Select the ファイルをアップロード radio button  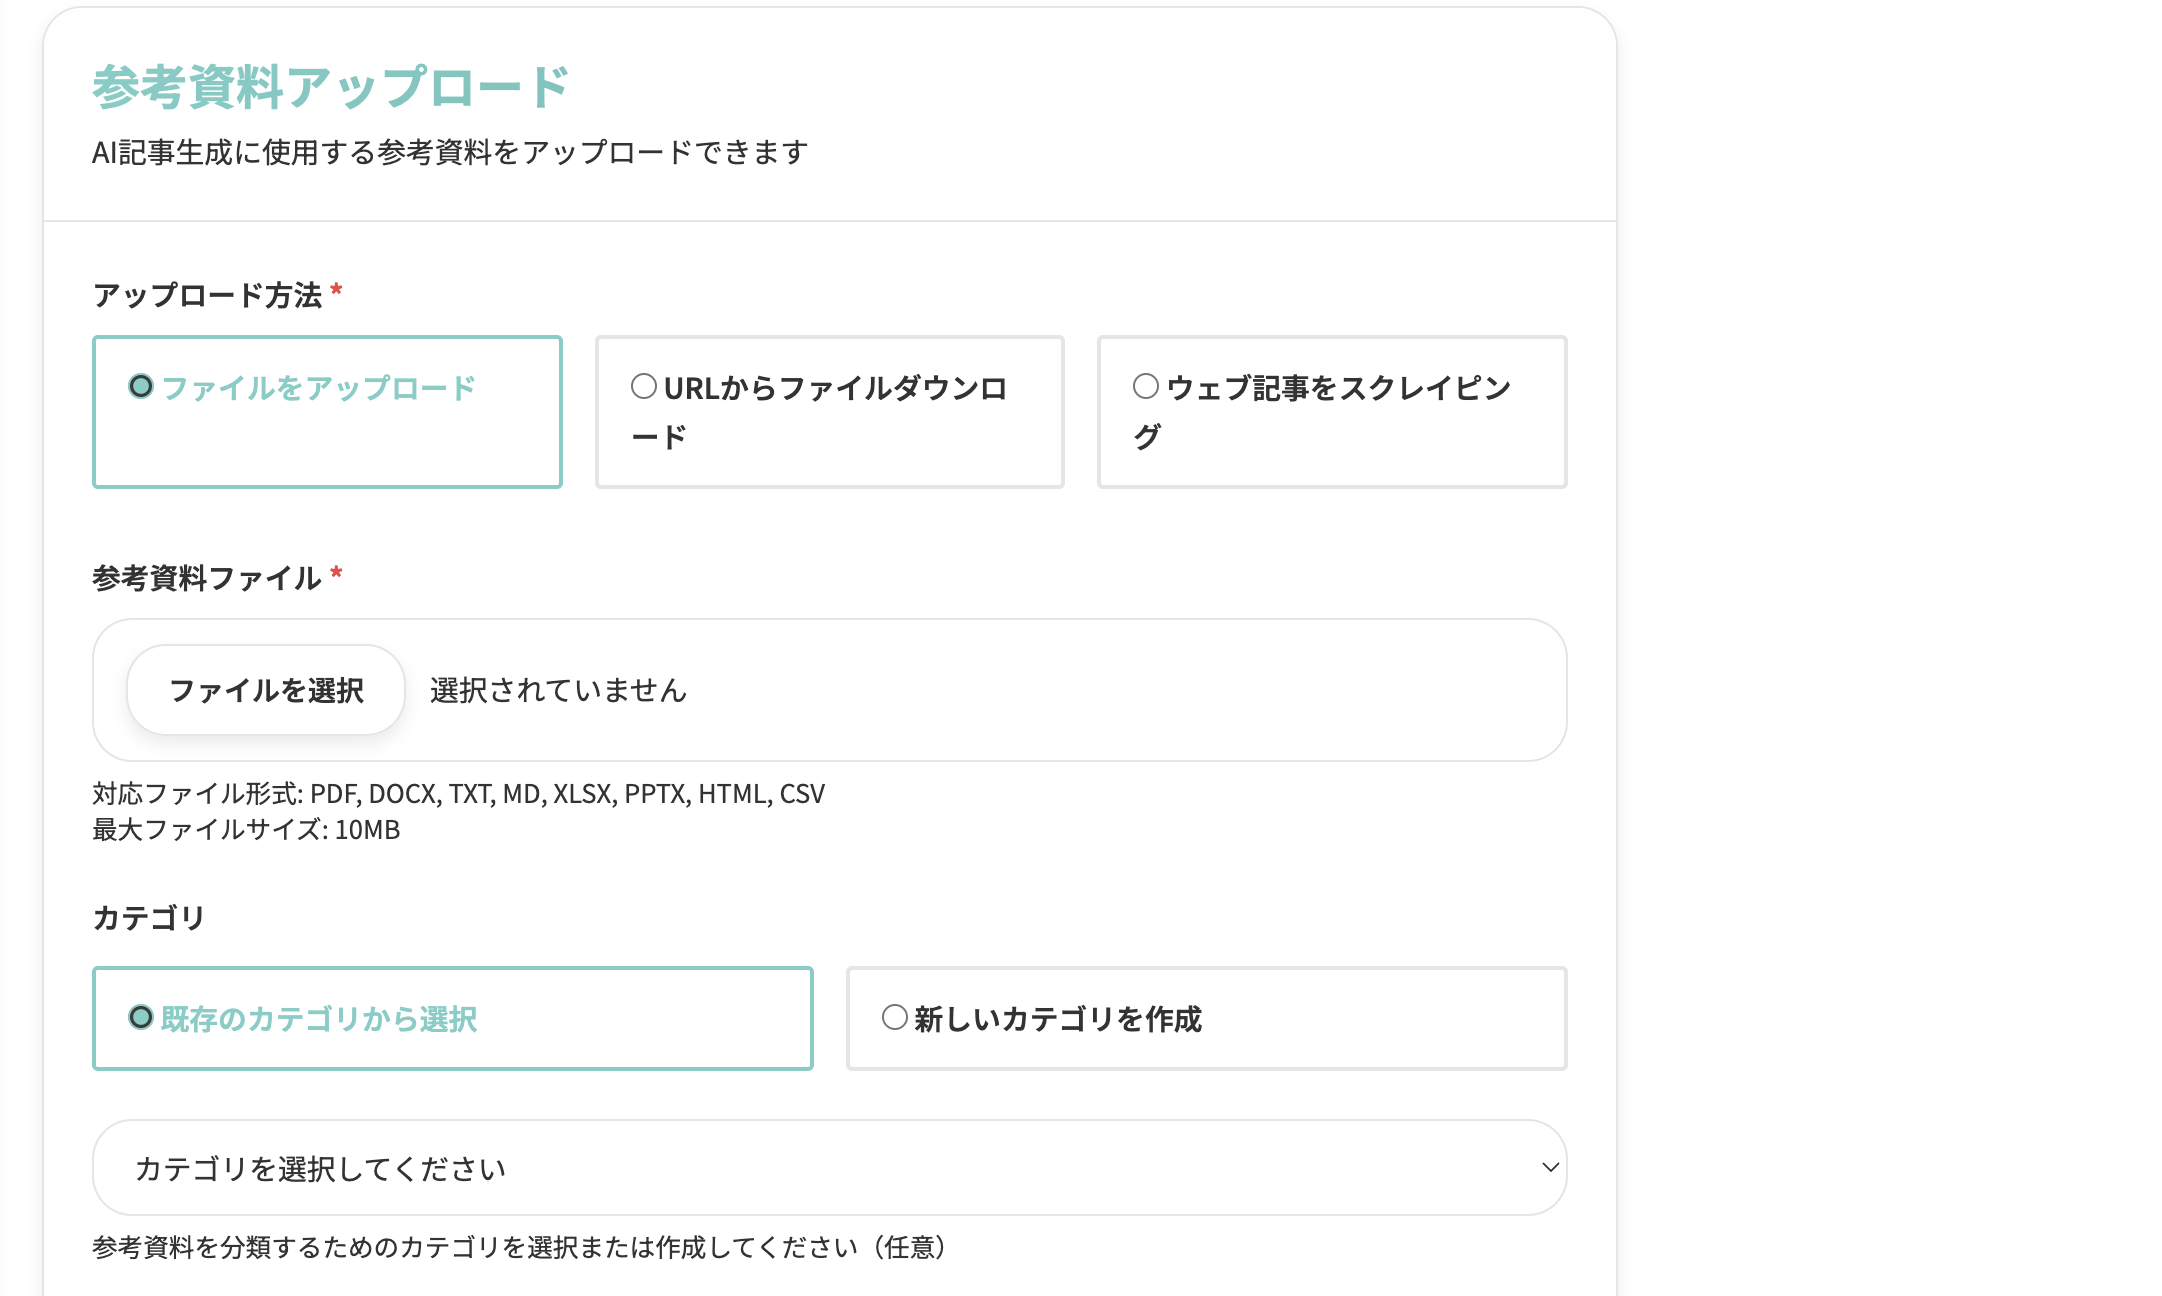(x=141, y=386)
